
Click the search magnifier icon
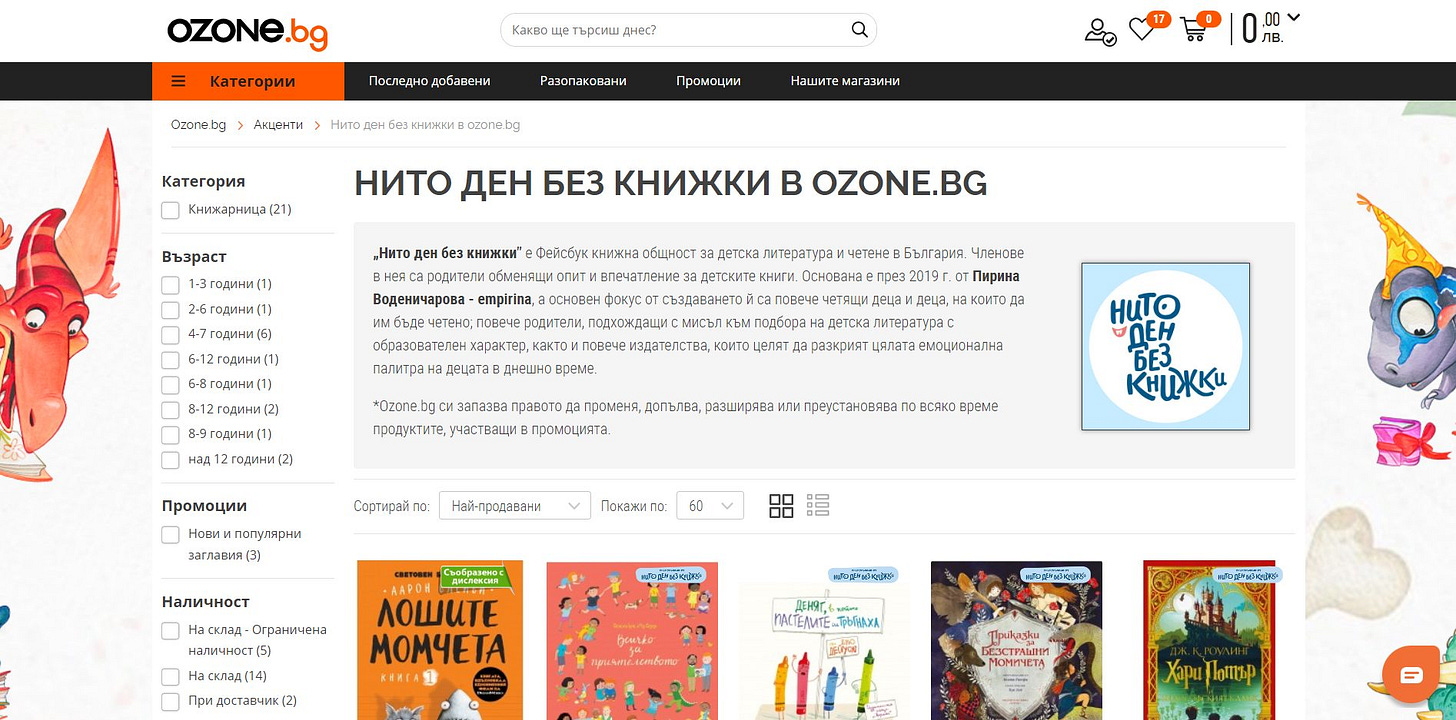click(859, 30)
